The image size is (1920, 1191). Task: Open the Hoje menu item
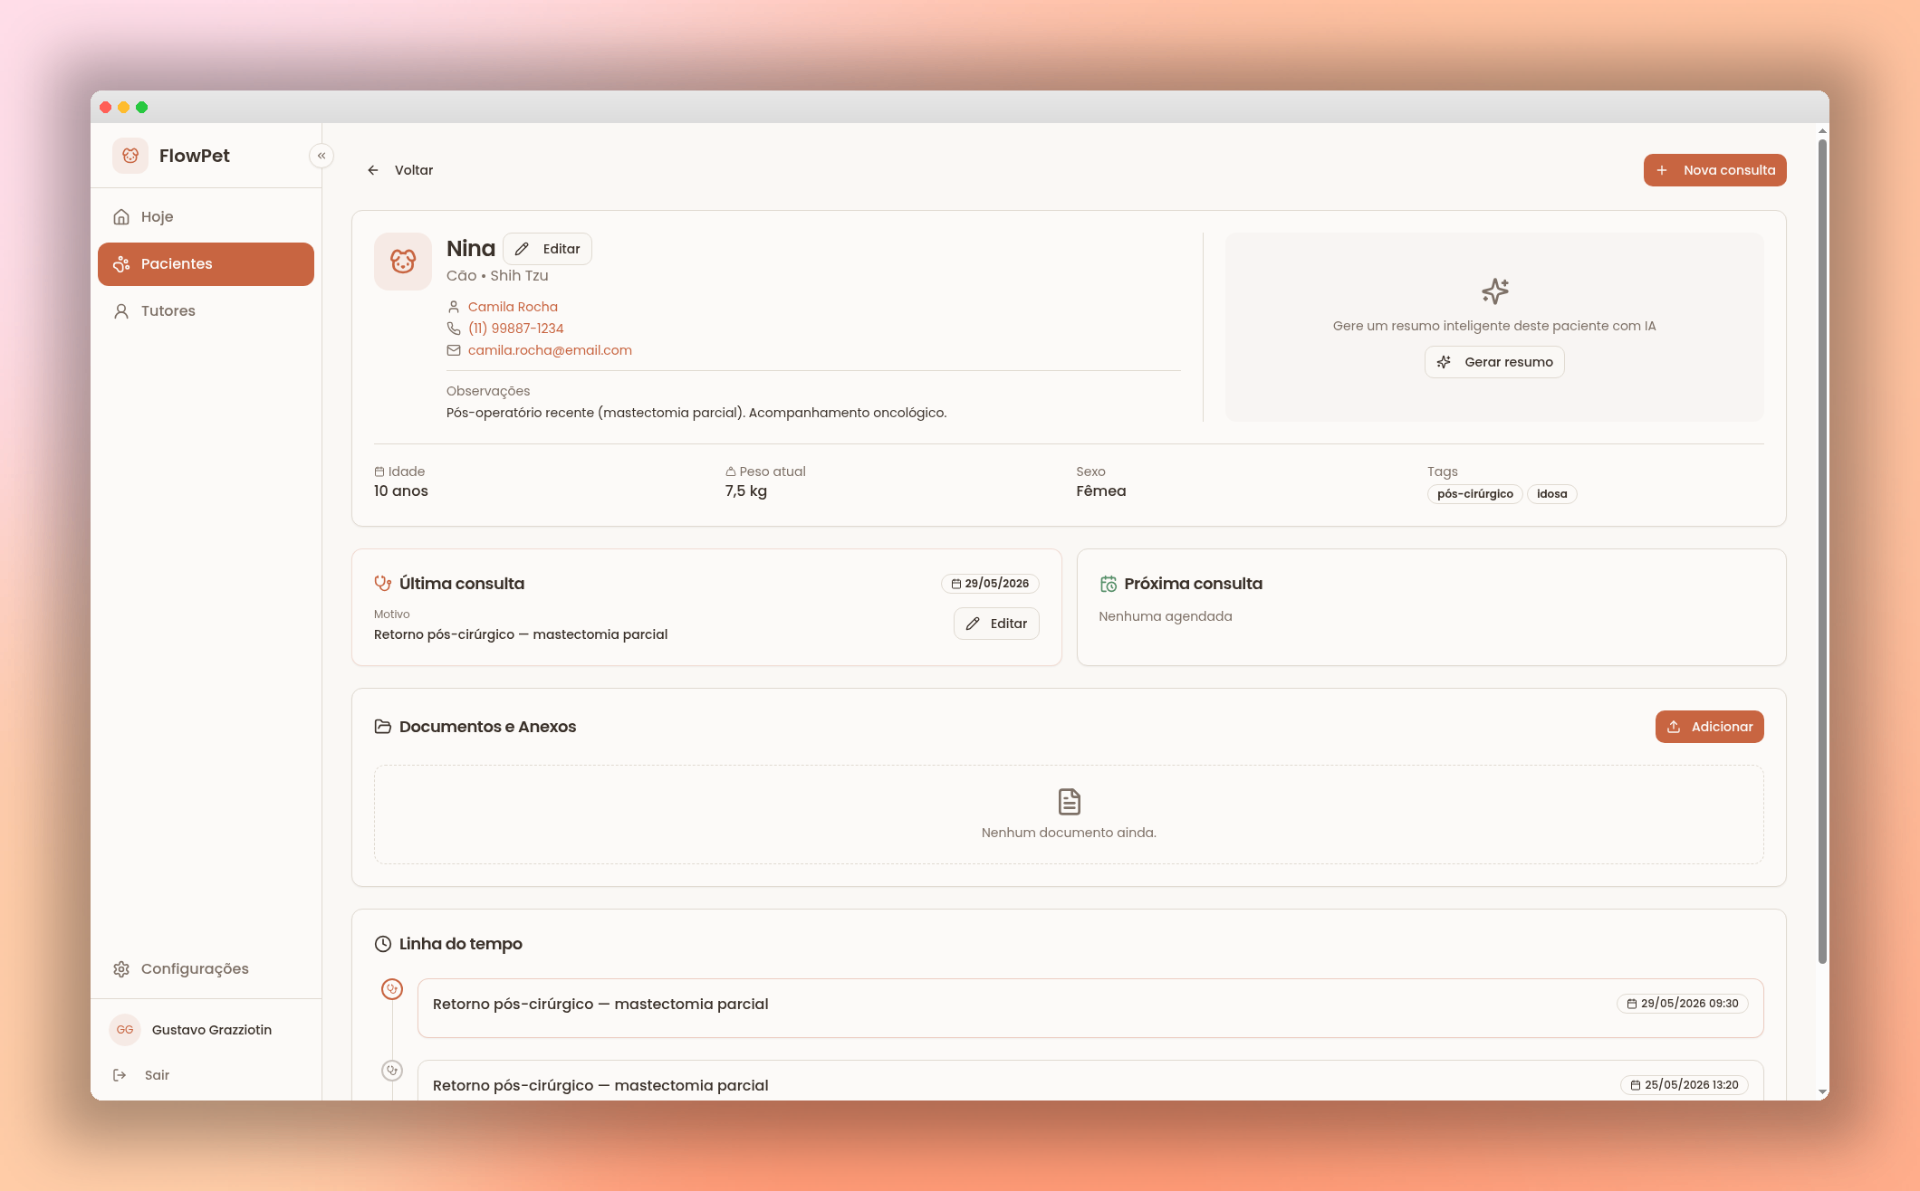point(206,217)
